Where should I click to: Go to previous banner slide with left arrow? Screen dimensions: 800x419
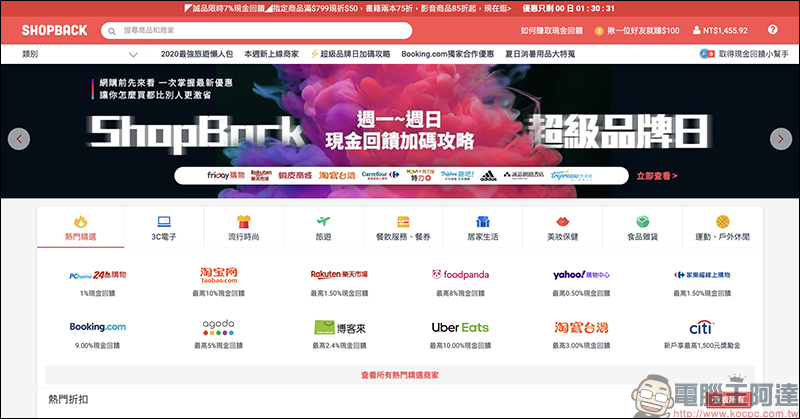tap(18, 138)
